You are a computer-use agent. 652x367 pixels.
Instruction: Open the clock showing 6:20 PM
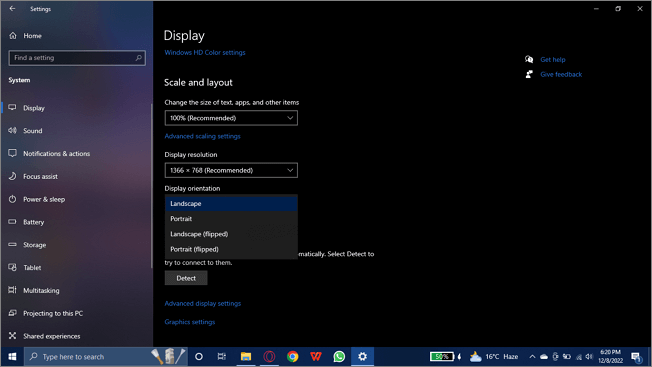[610, 357]
